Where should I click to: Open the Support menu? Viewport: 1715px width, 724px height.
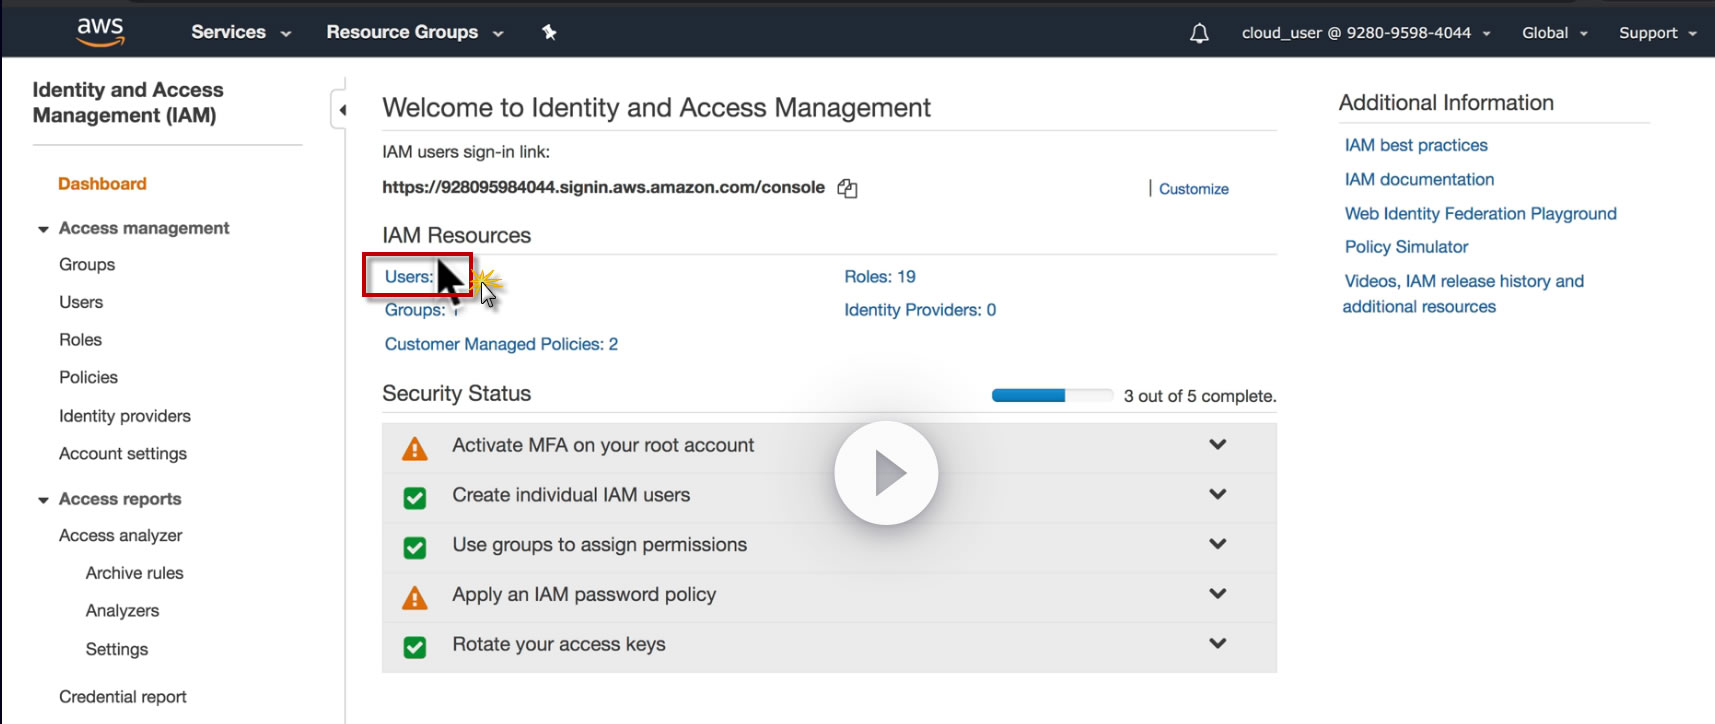tap(1657, 33)
